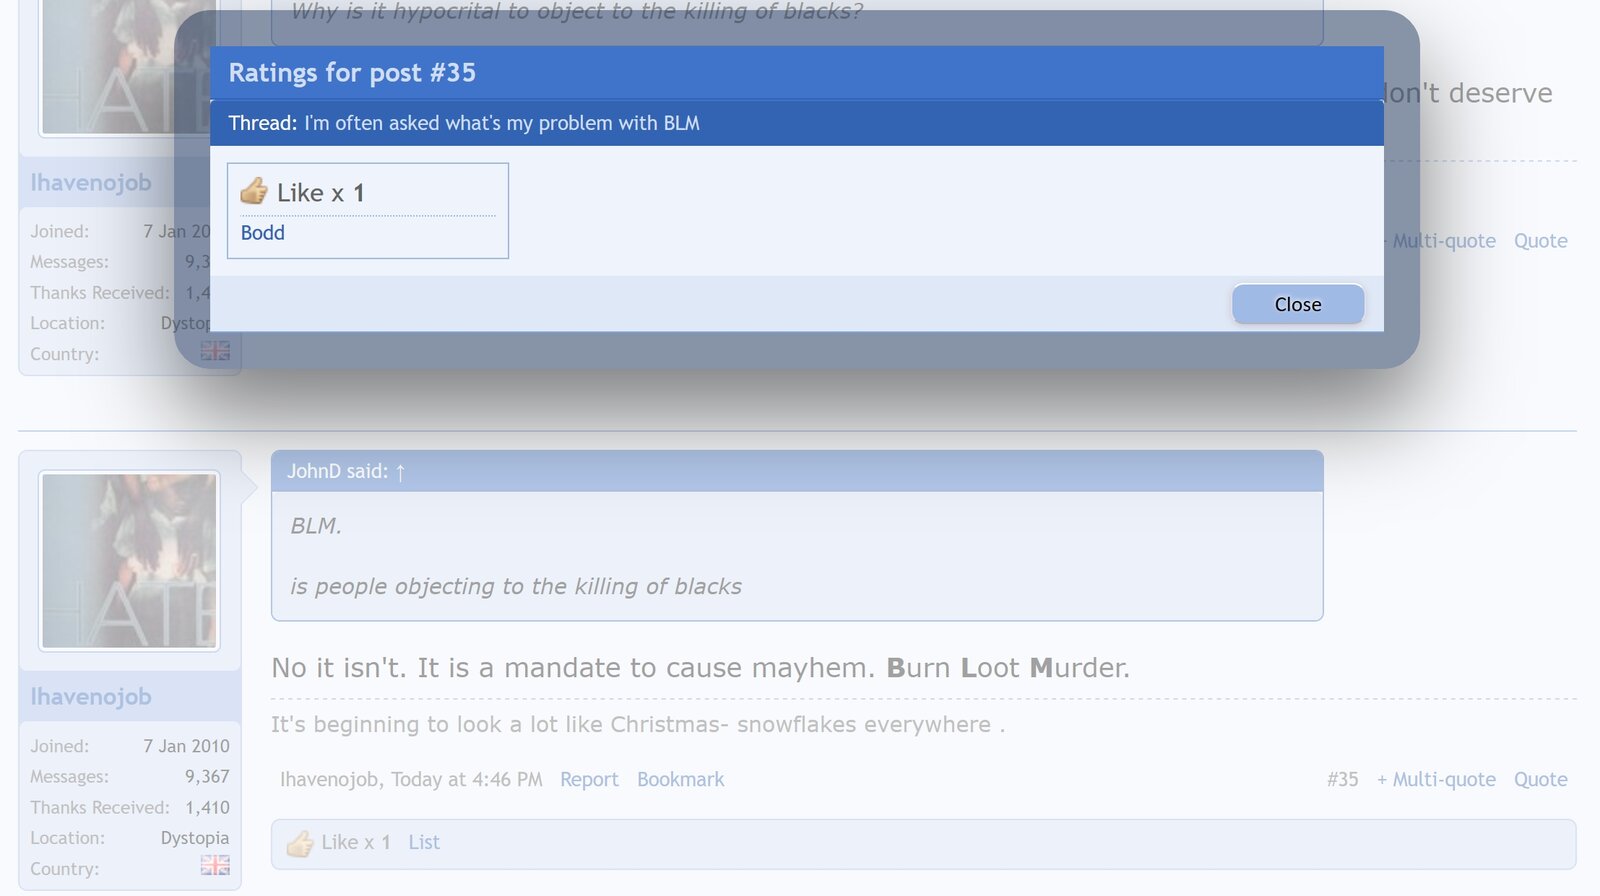This screenshot has width=1600, height=896.
Task: Click the Today at 4:46 PM timestamp
Action: click(466, 780)
